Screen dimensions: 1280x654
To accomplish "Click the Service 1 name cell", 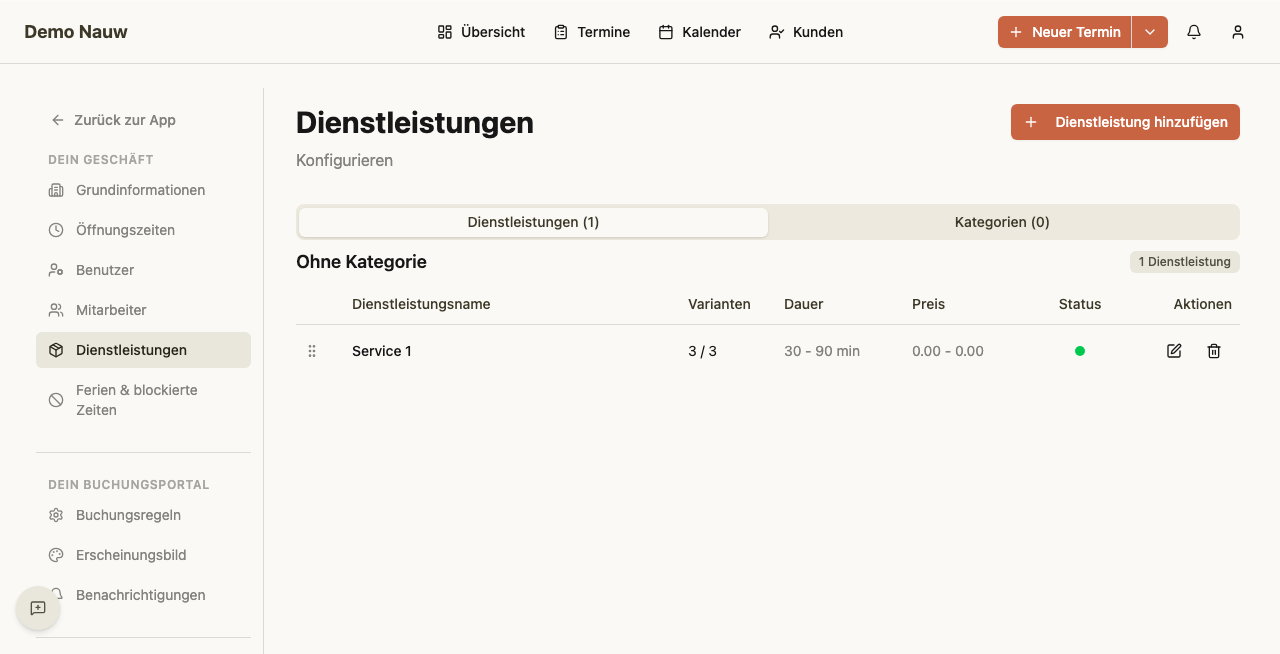I will [382, 351].
